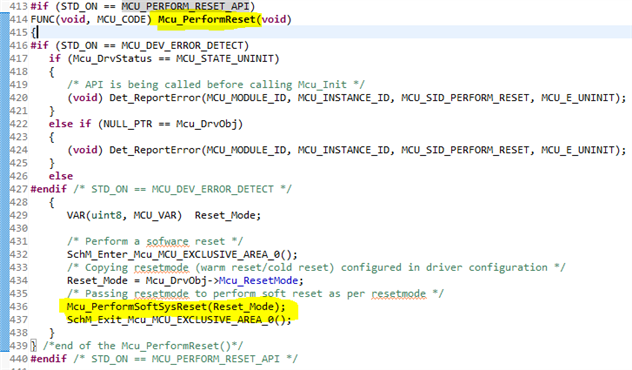Click the comment on line 419
632x370 pixels.
coord(216,85)
